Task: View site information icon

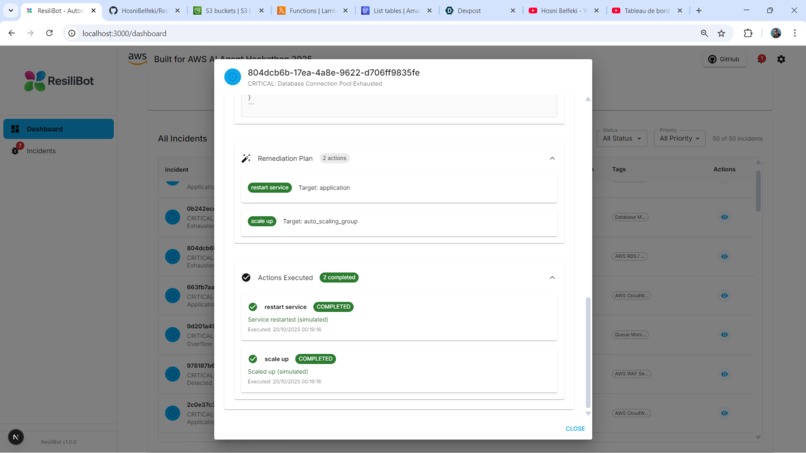Action: (x=72, y=33)
